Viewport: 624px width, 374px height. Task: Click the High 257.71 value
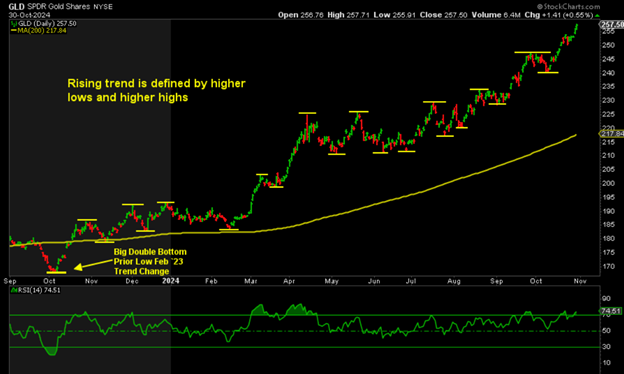(x=349, y=15)
